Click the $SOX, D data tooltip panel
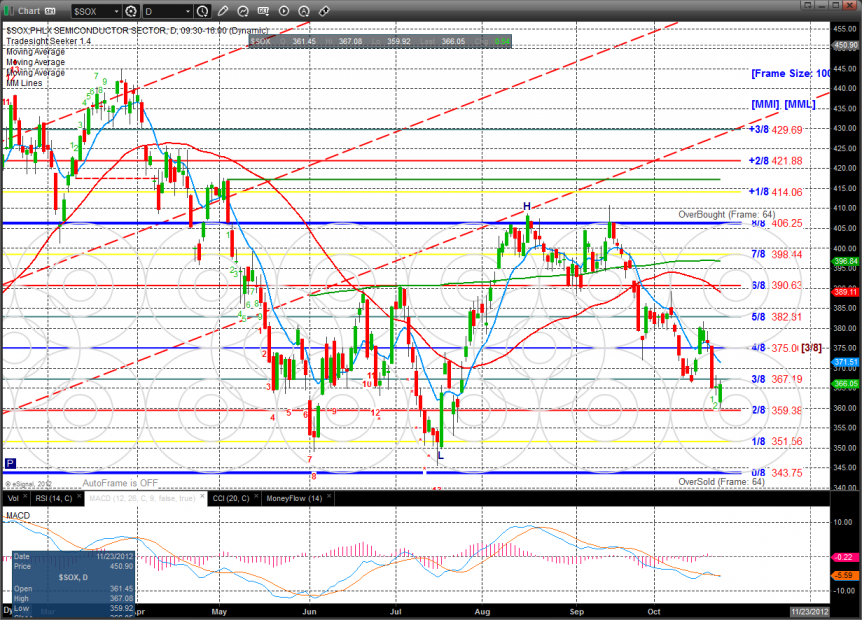This screenshot has height=620, width=862. [x=73, y=584]
